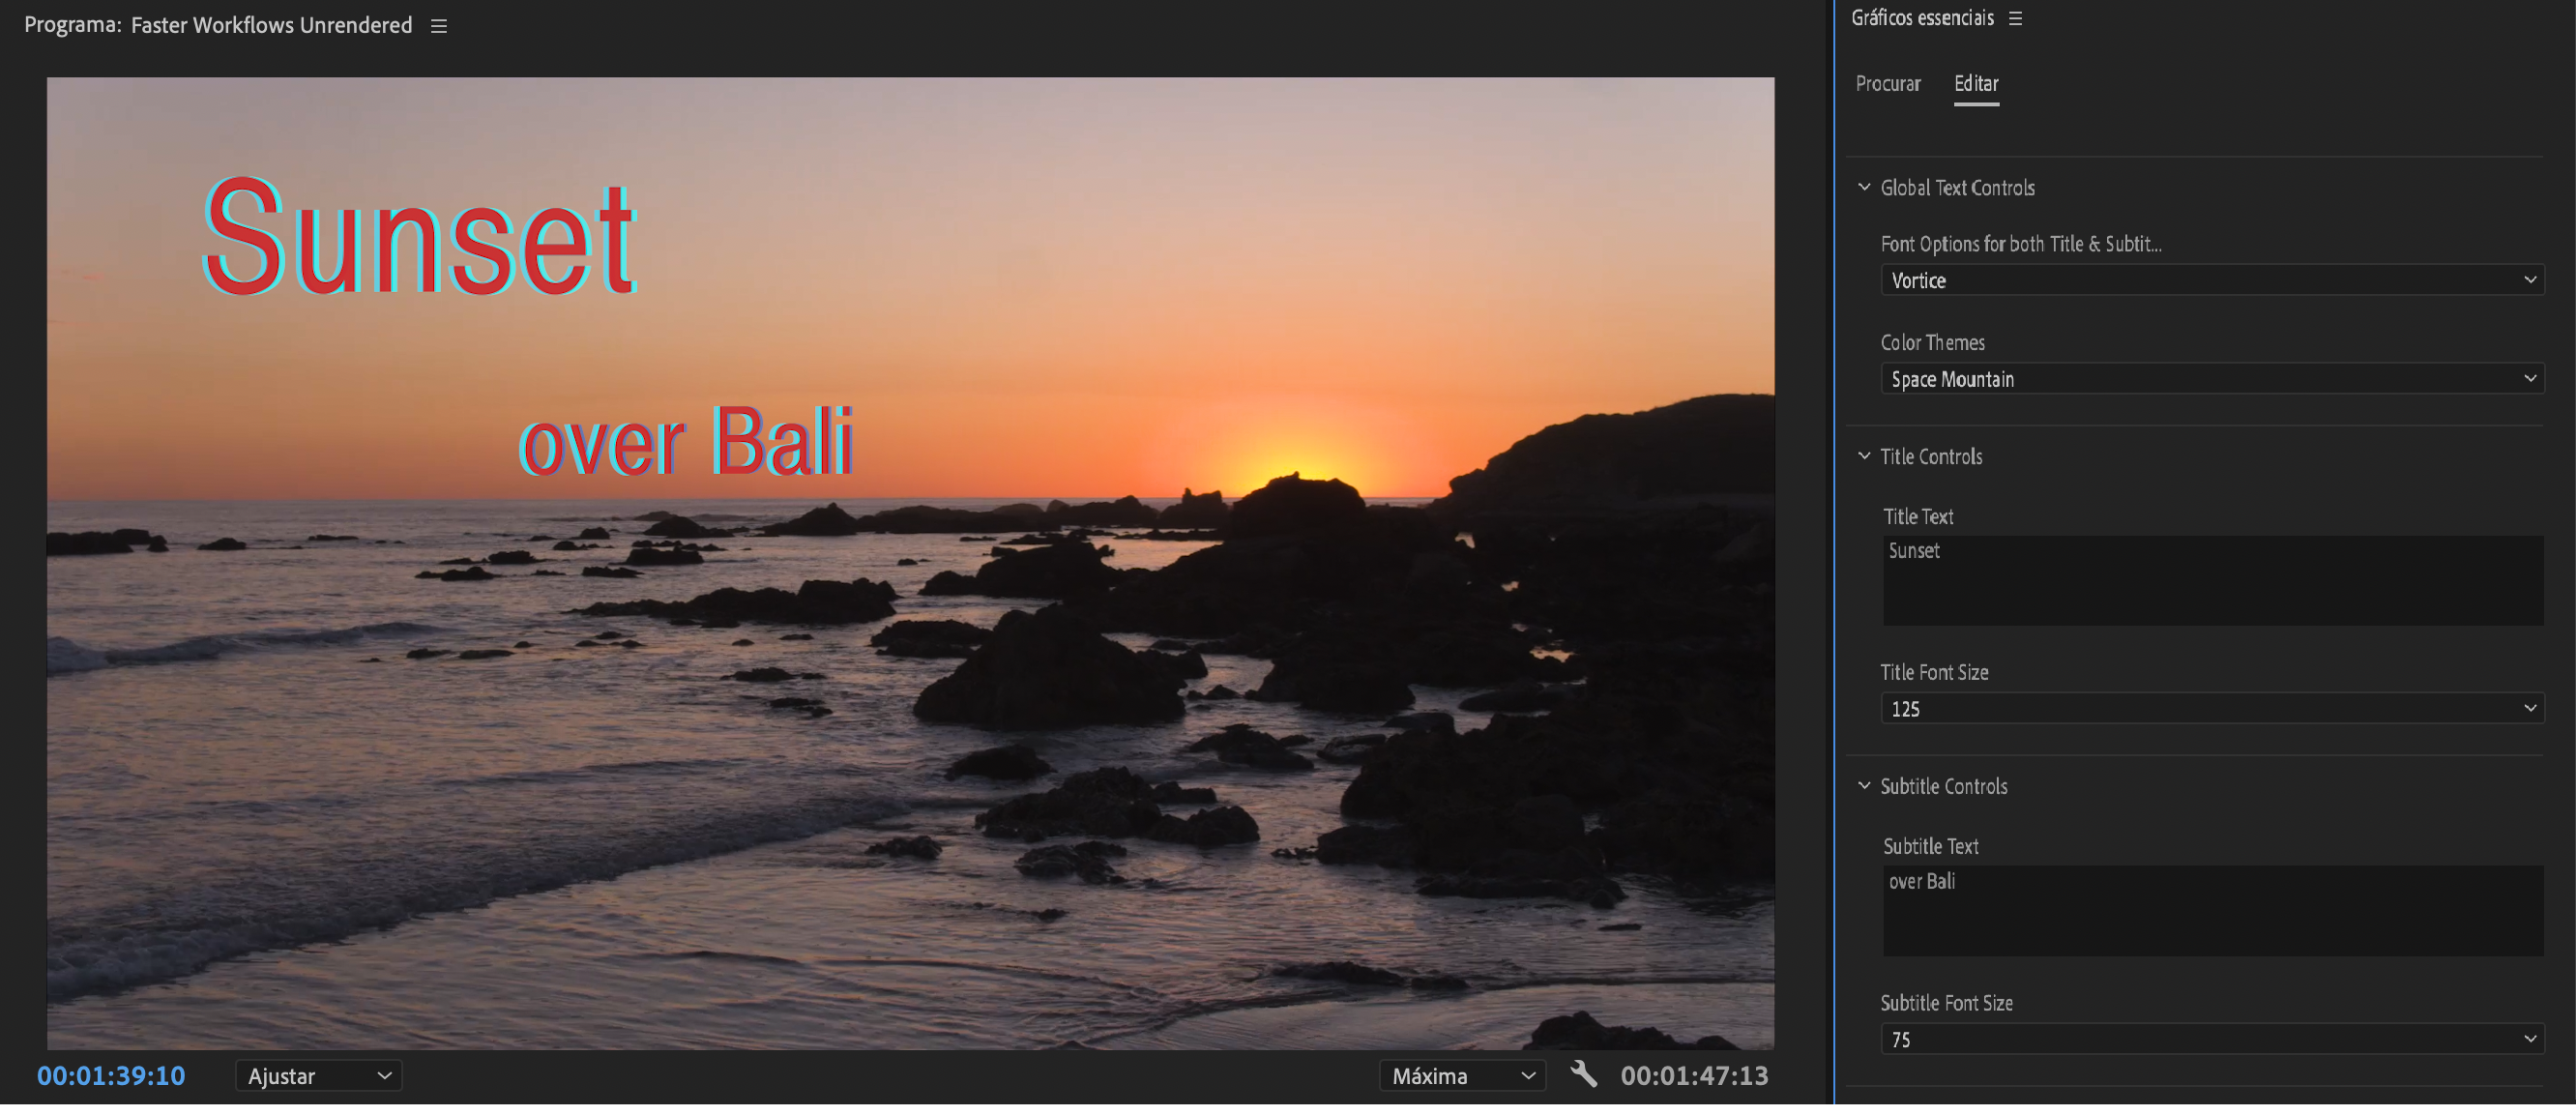The image size is (2576, 1115).
Task: Open the Program monitor panel menu icon
Action: point(438,26)
